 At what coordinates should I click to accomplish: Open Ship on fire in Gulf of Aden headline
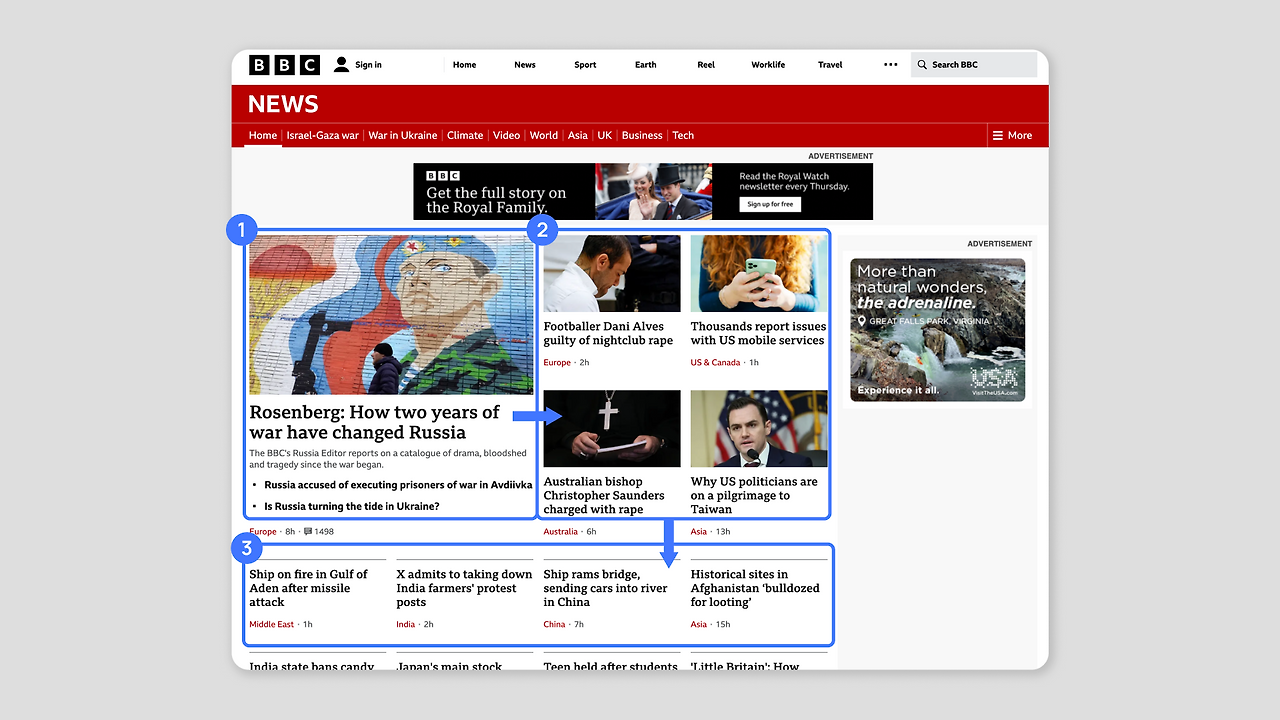click(x=308, y=588)
